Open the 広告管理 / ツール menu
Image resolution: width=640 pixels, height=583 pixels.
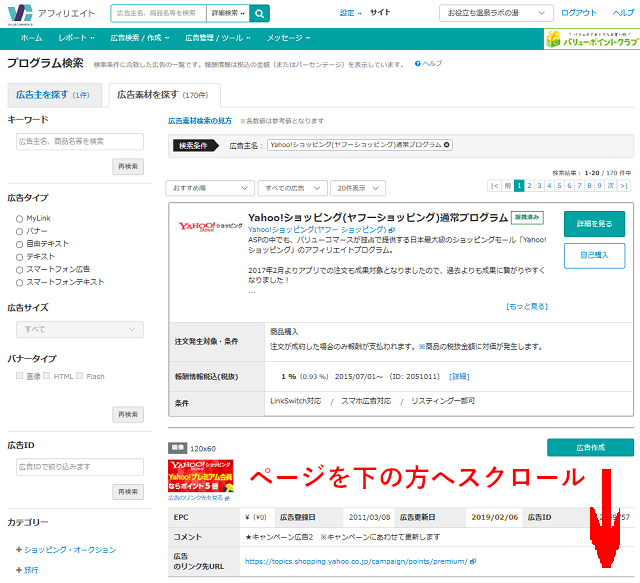pyautogui.click(x=218, y=38)
